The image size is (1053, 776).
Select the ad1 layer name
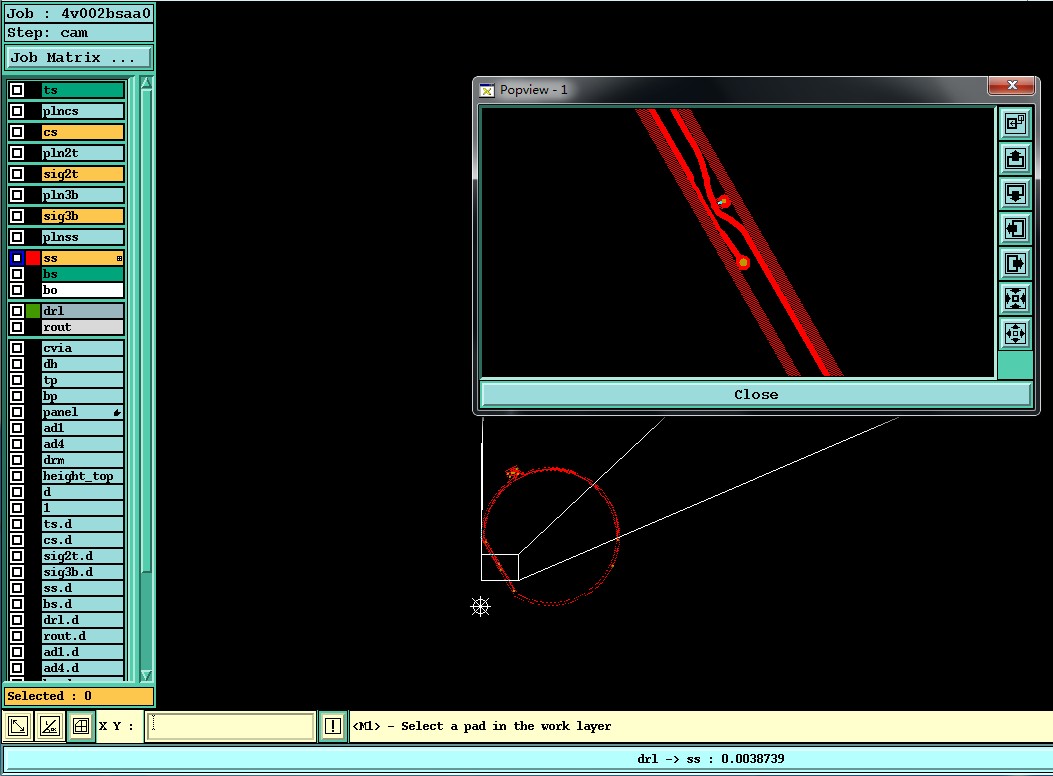coord(83,428)
